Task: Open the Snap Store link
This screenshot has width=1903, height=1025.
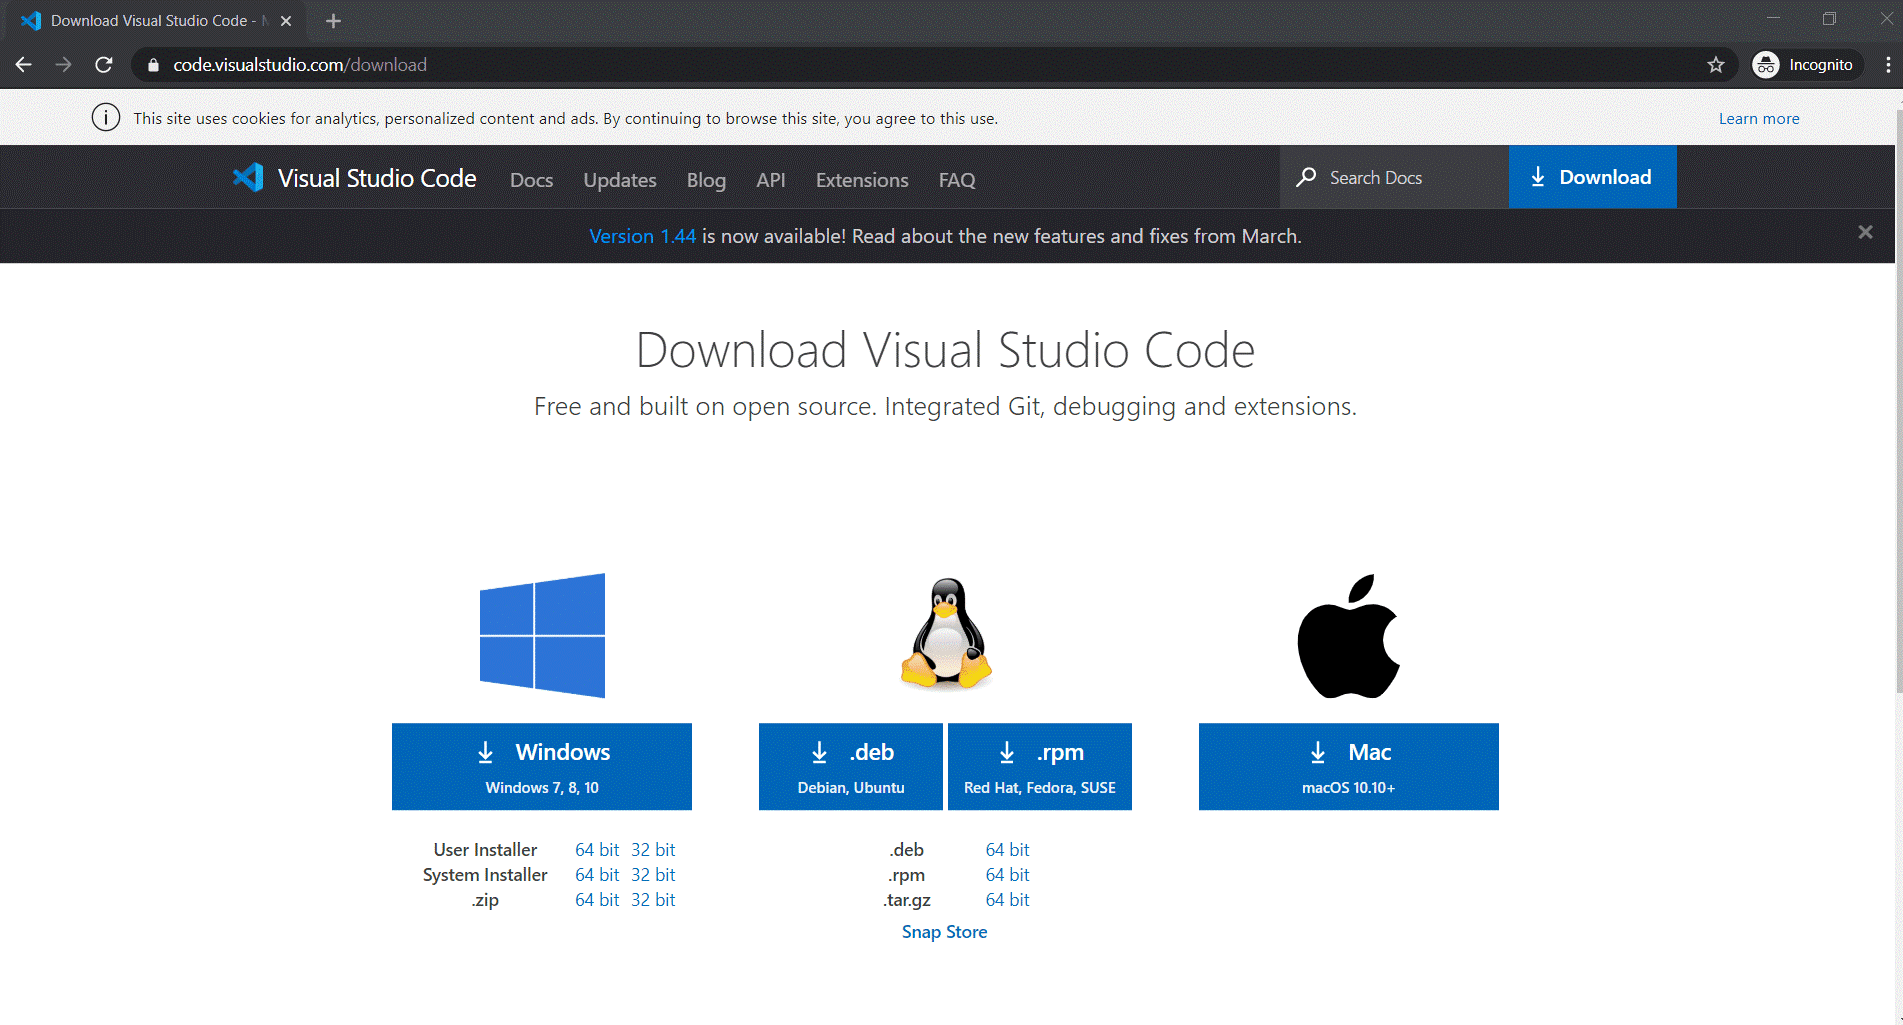Action: coord(944,931)
